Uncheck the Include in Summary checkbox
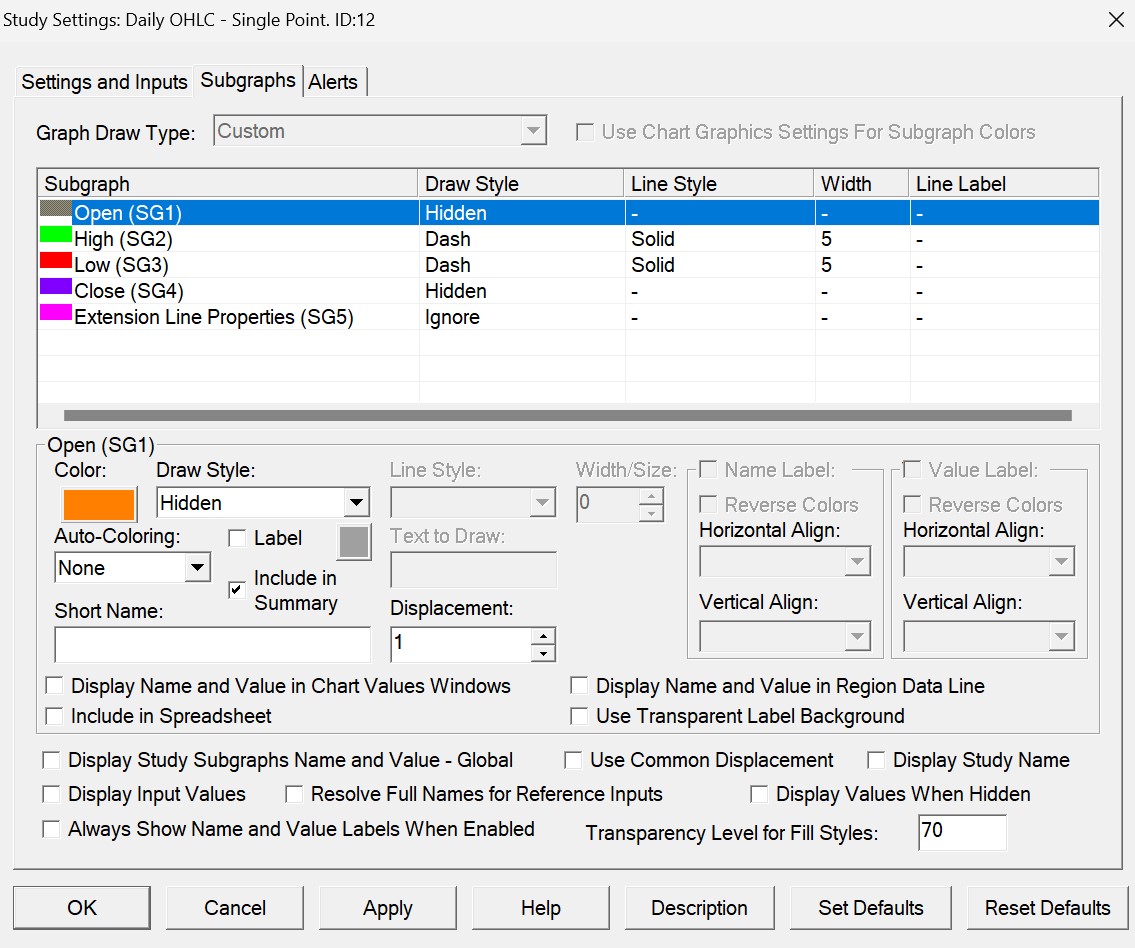 237,590
